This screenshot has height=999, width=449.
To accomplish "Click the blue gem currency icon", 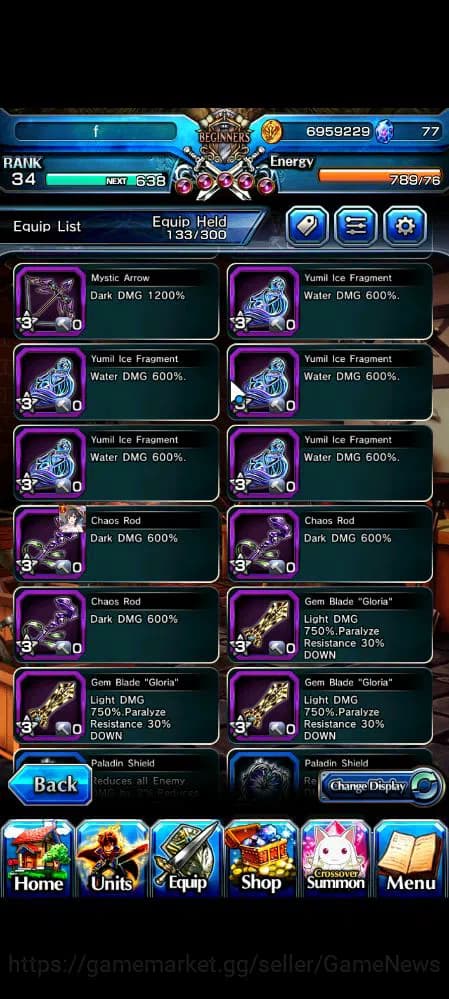I will click(x=383, y=132).
